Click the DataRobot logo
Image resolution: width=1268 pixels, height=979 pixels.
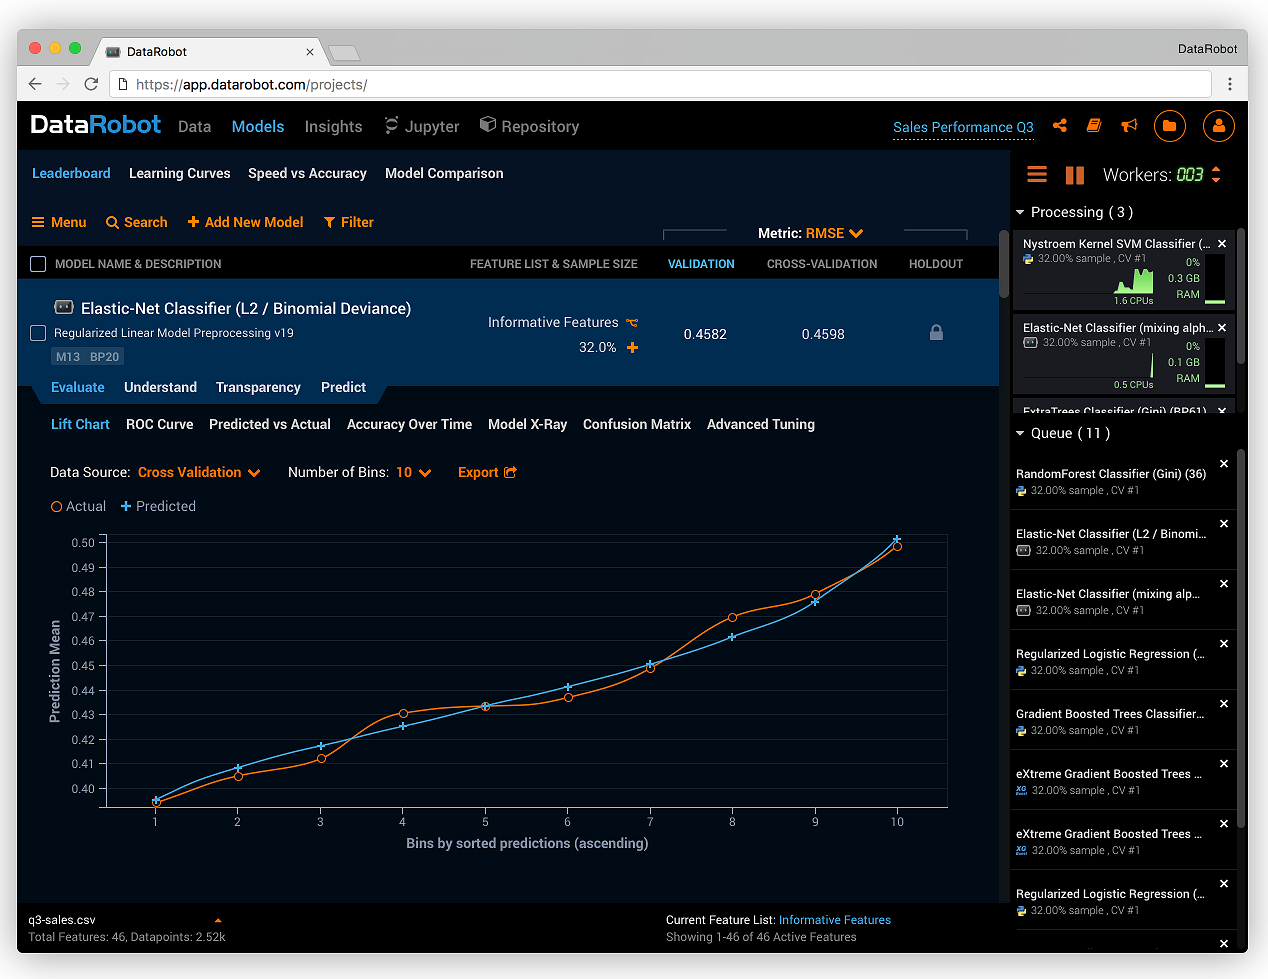click(x=95, y=125)
